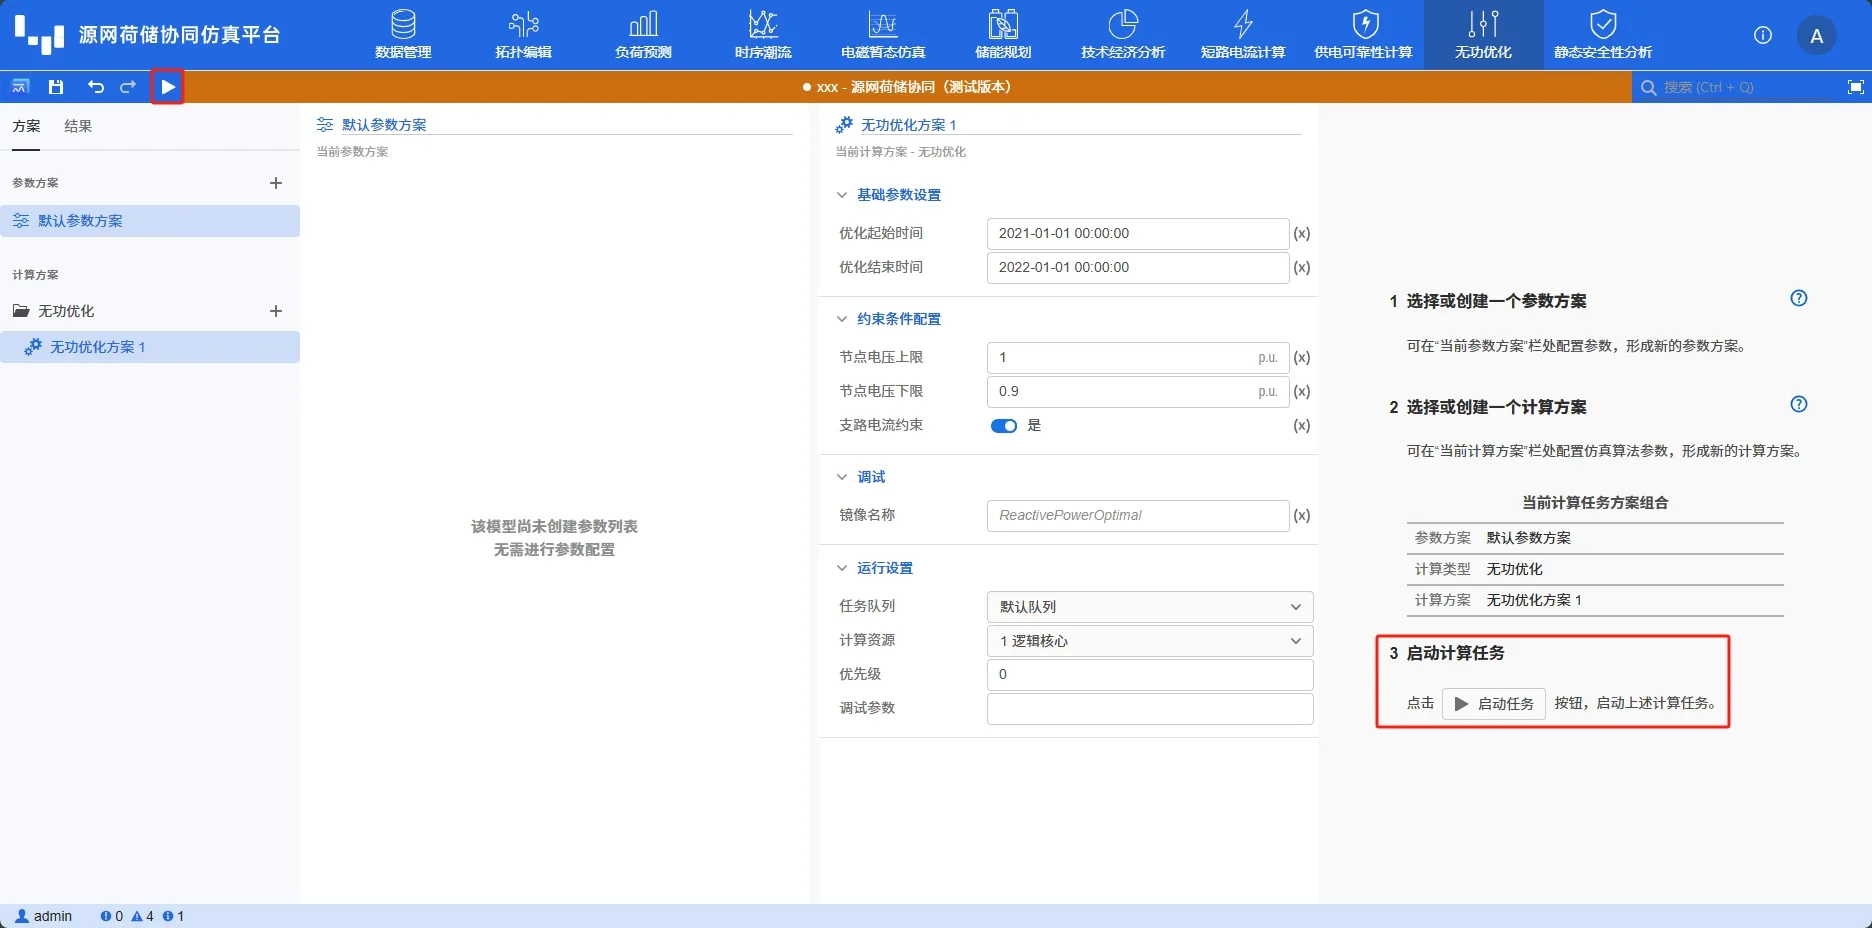1872x928 pixels.
Task: Open the 任务队列 dropdown
Action: (1150, 607)
